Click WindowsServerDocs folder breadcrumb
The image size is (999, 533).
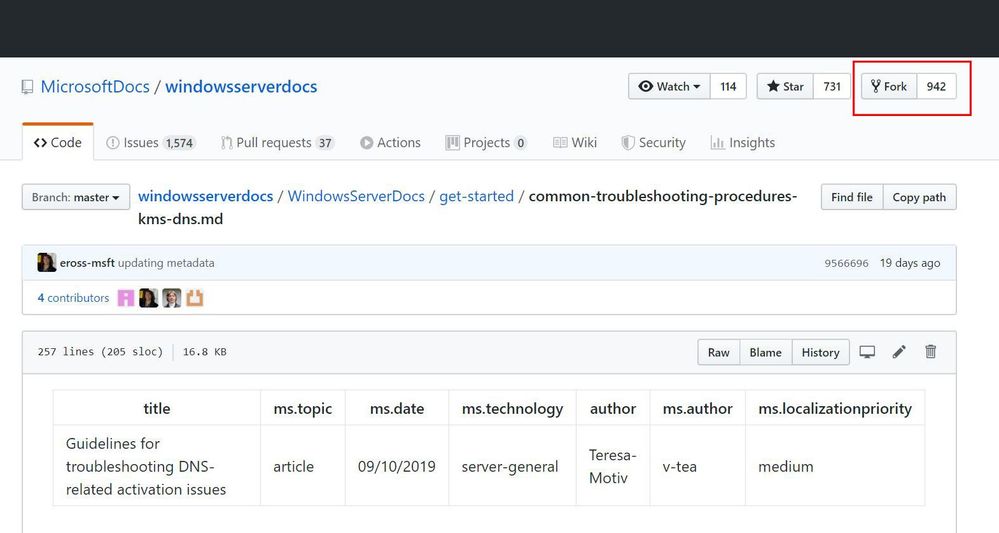pos(356,196)
